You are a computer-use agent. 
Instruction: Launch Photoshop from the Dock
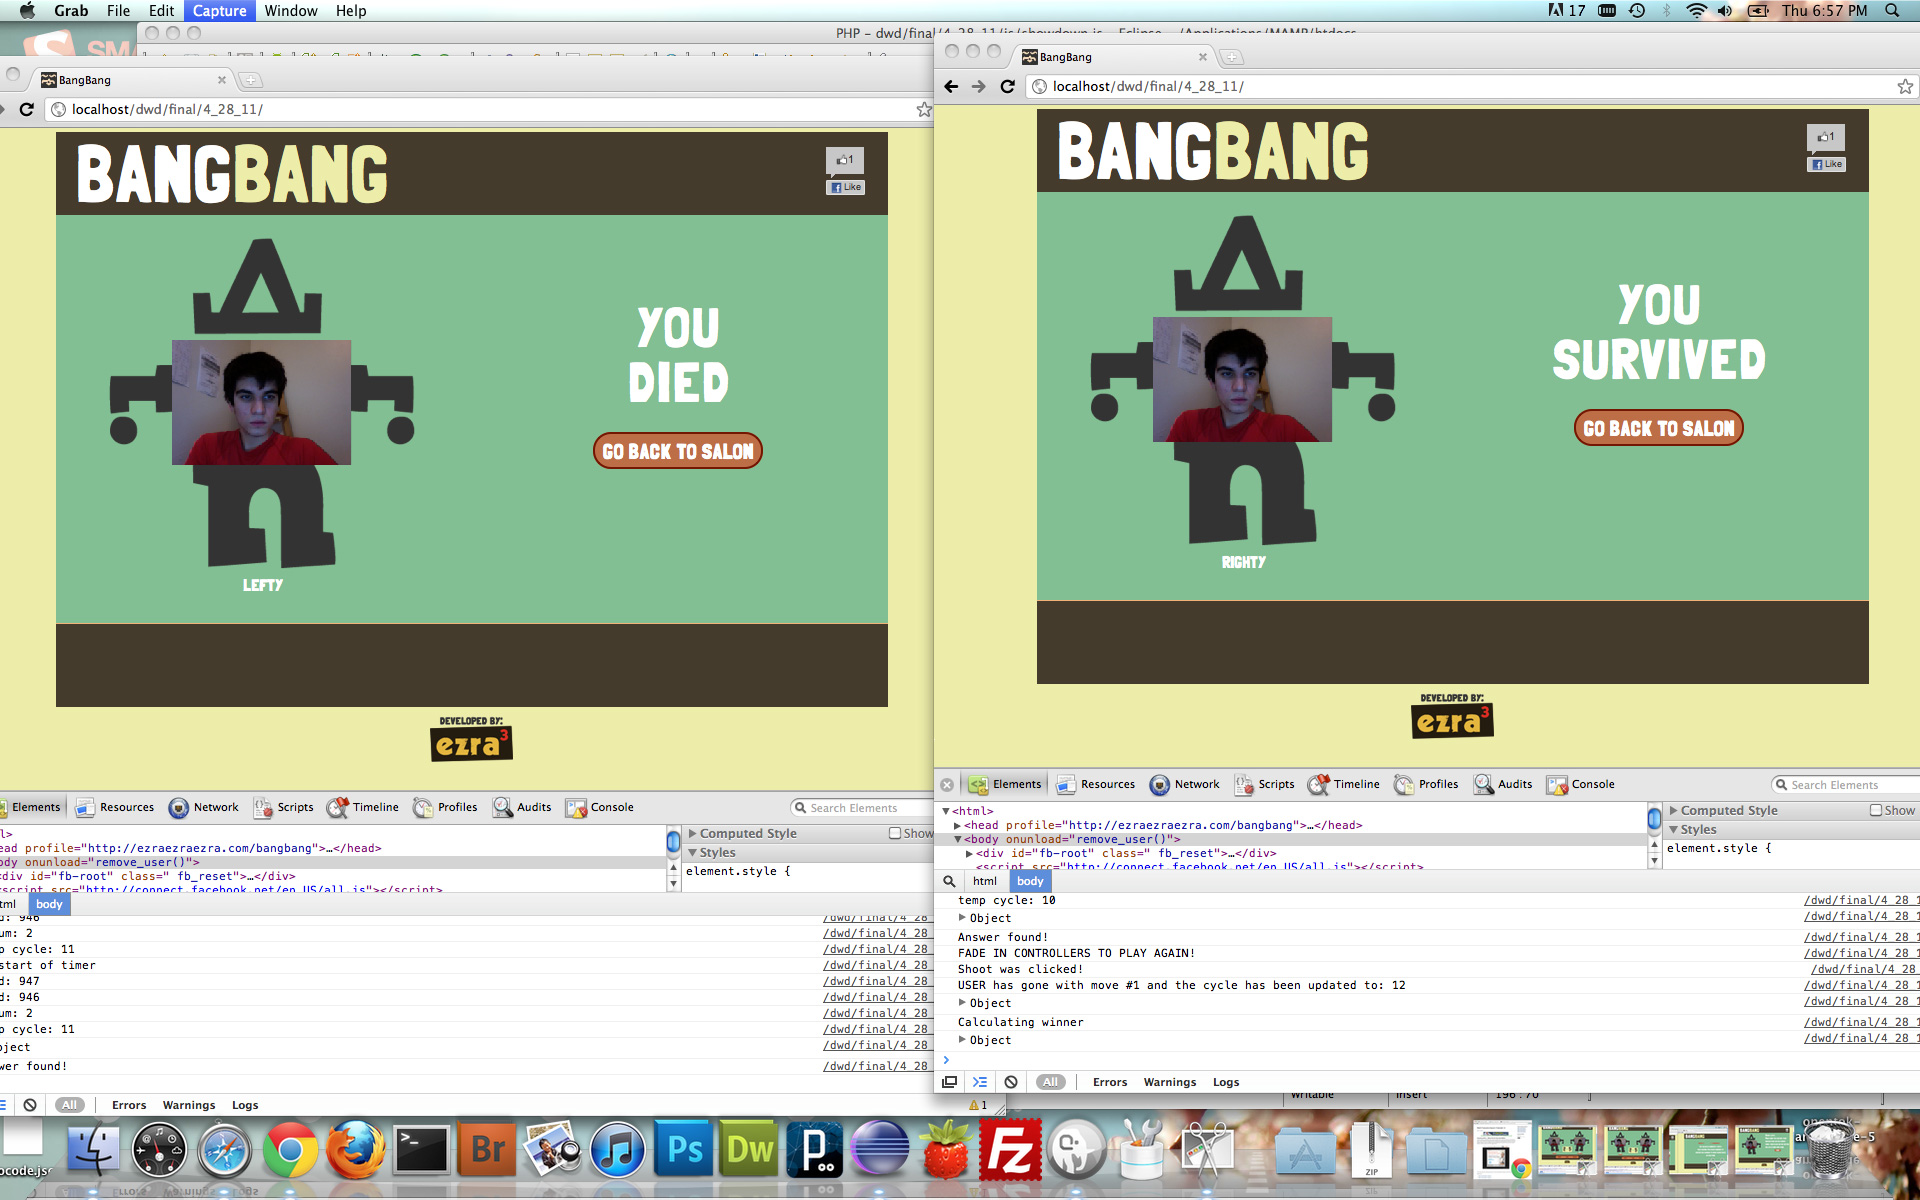(x=683, y=1150)
